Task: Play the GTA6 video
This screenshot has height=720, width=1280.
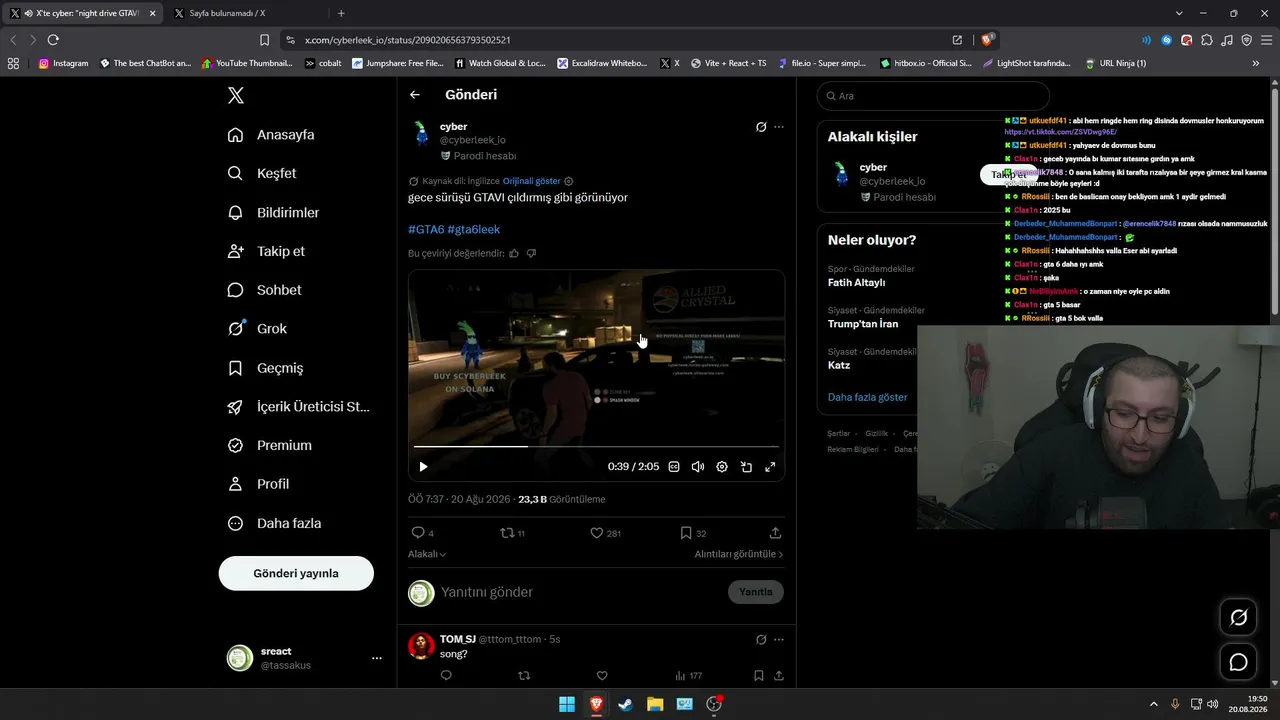Action: (x=423, y=467)
